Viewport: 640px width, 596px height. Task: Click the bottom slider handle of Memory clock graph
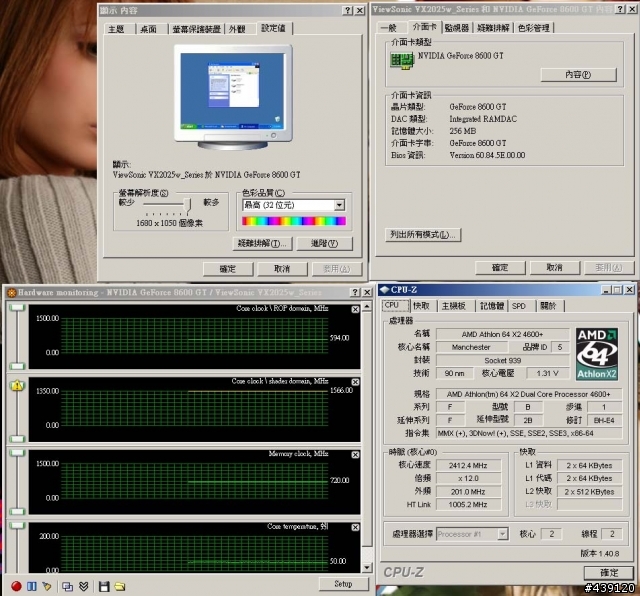[x=18, y=511]
